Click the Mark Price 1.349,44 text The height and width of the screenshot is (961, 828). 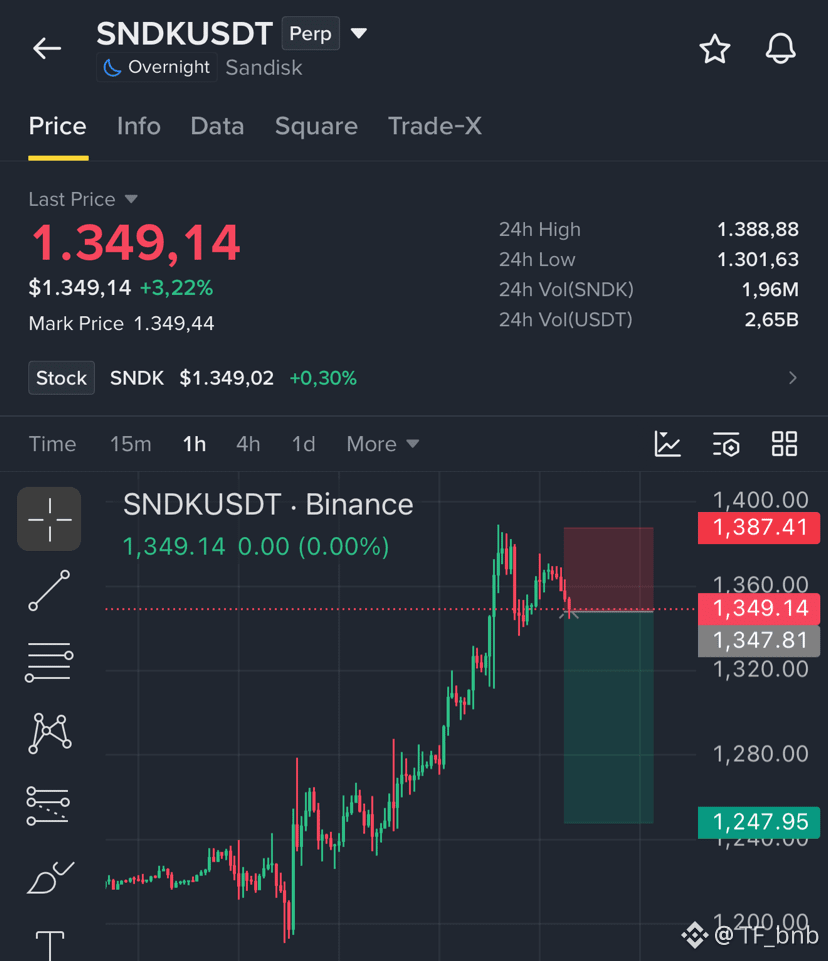[121, 324]
